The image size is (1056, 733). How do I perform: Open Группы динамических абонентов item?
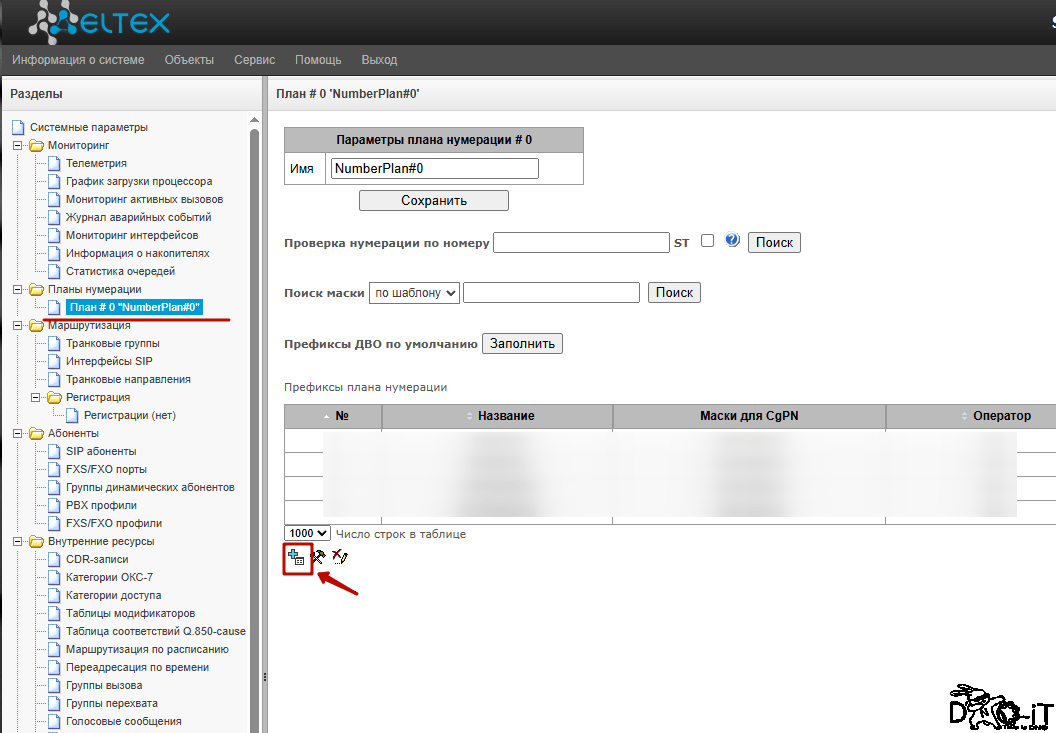(x=150, y=487)
